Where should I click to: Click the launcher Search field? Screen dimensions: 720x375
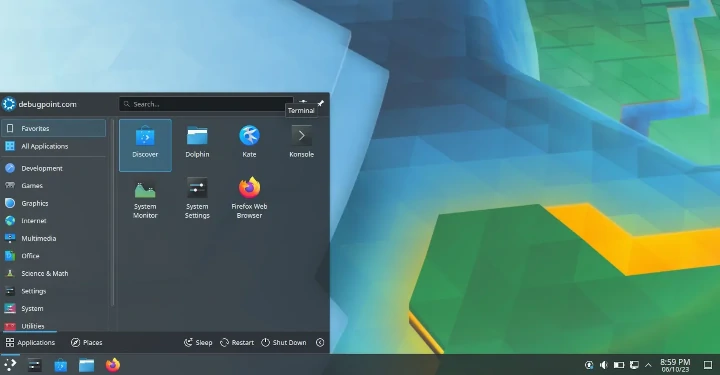click(206, 104)
